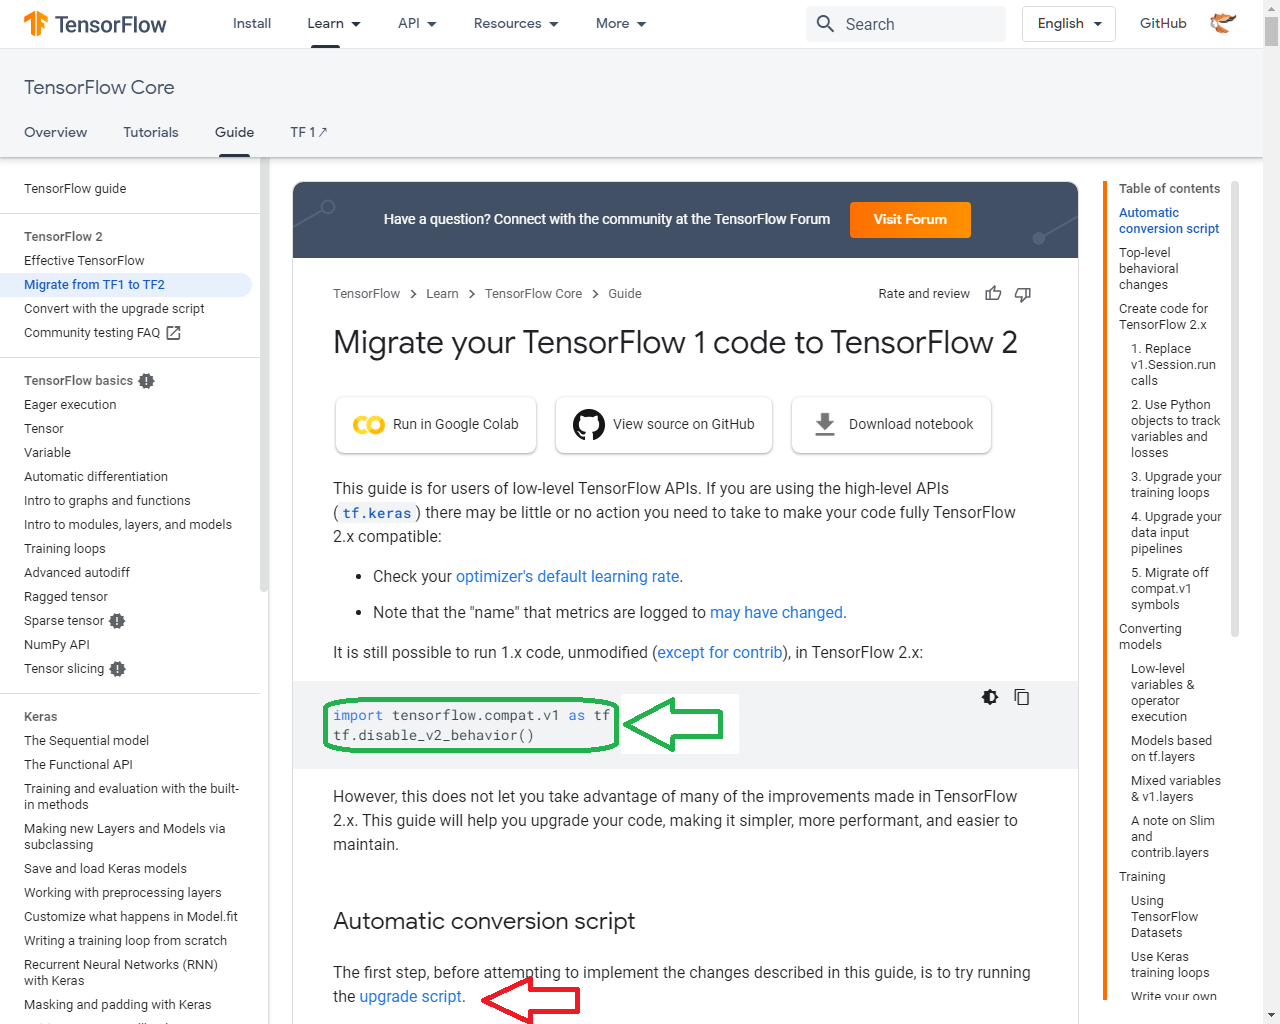Open TensorFlow guide in sidebar
This screenshot has height=1024, width=1280.
75,189
